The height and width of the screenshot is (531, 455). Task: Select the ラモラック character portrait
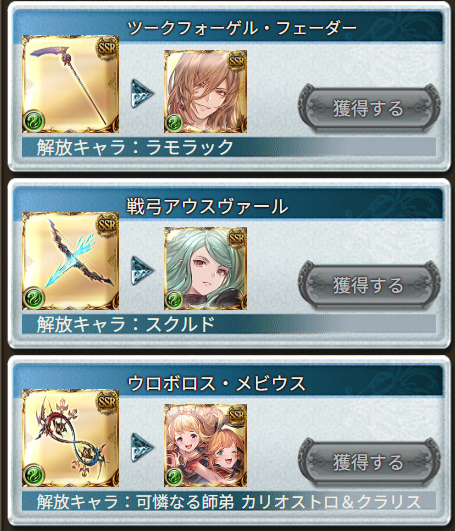tap(205, 91)
